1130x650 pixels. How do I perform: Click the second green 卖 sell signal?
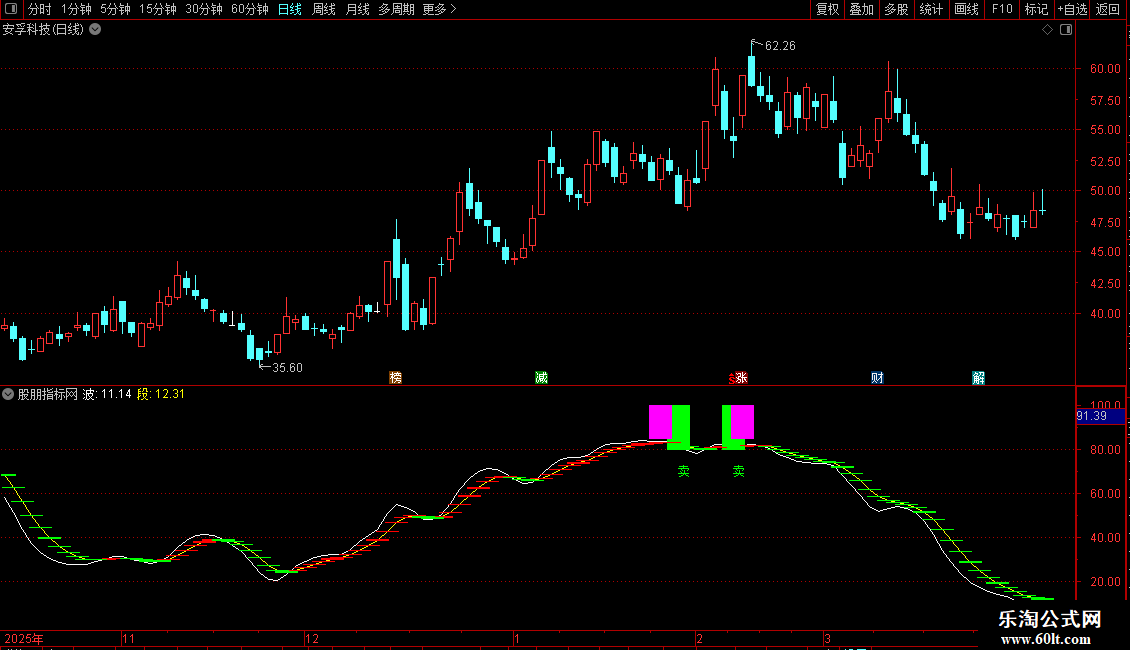[x=739, y=471]
